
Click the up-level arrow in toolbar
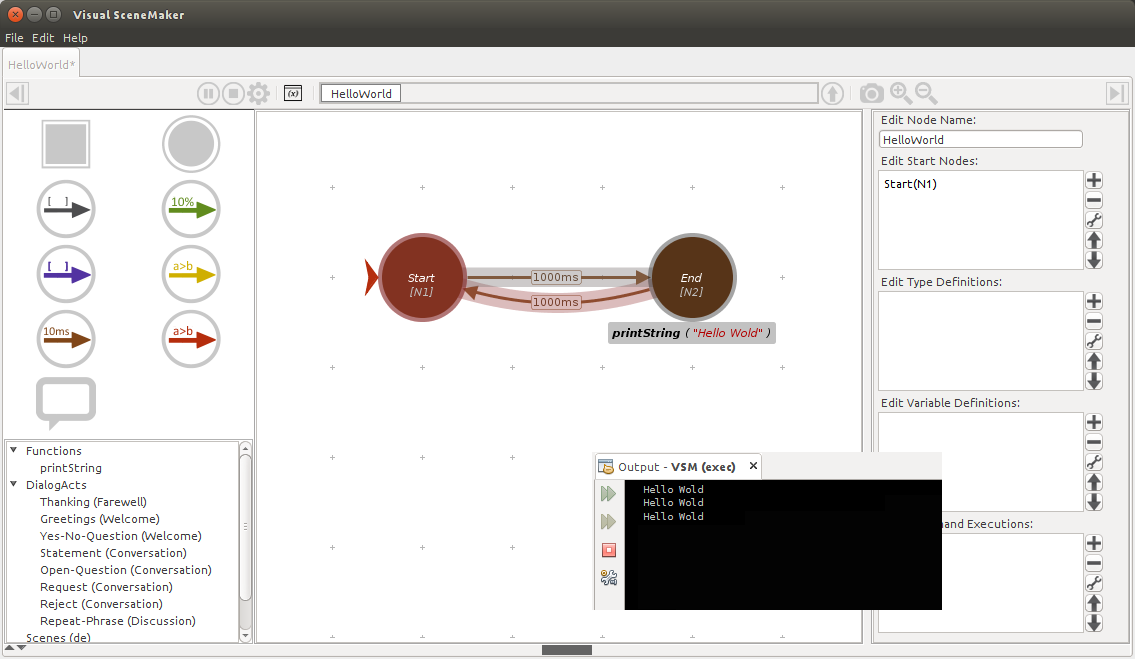tap(832, 93)
